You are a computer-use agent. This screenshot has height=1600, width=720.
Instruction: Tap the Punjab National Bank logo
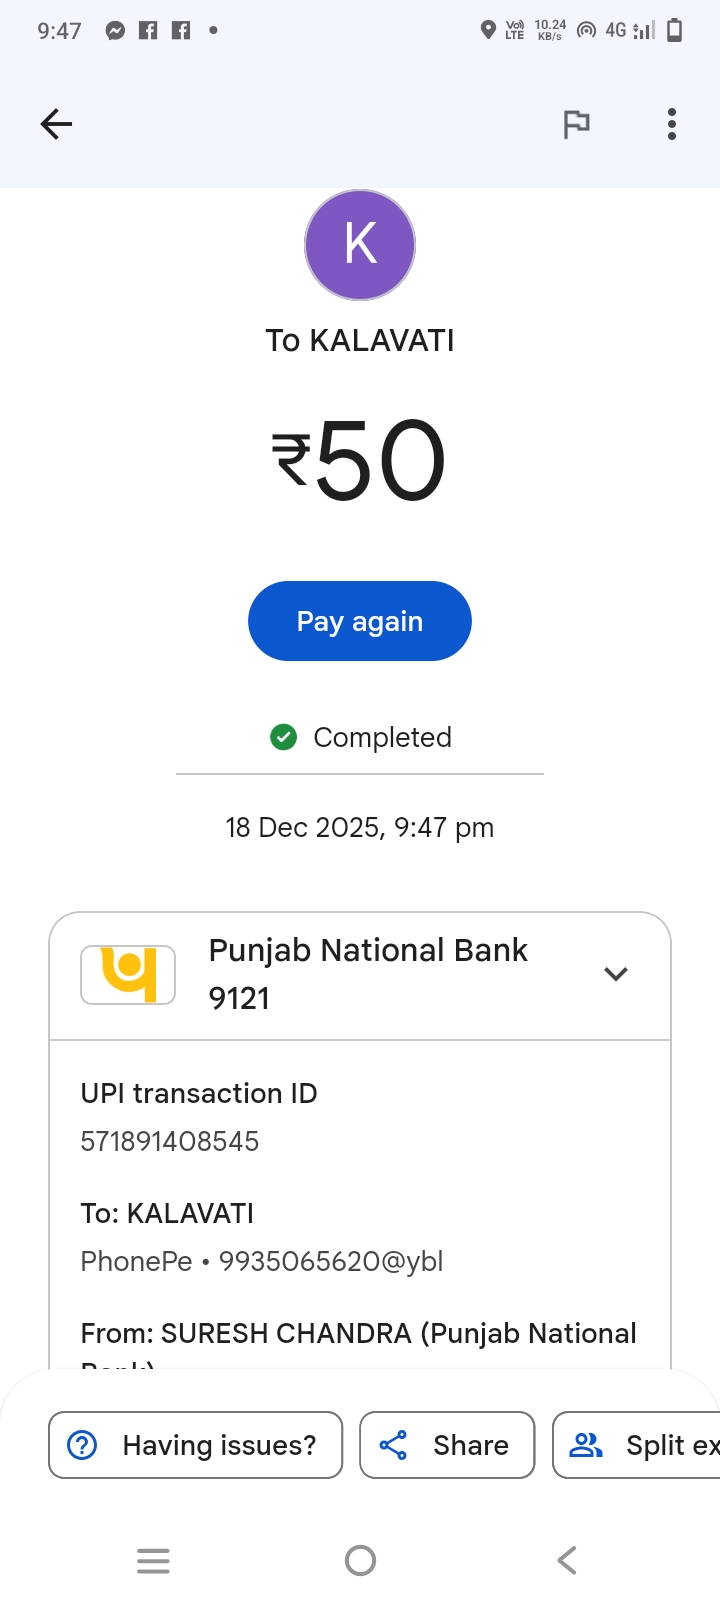coord(128,974)
